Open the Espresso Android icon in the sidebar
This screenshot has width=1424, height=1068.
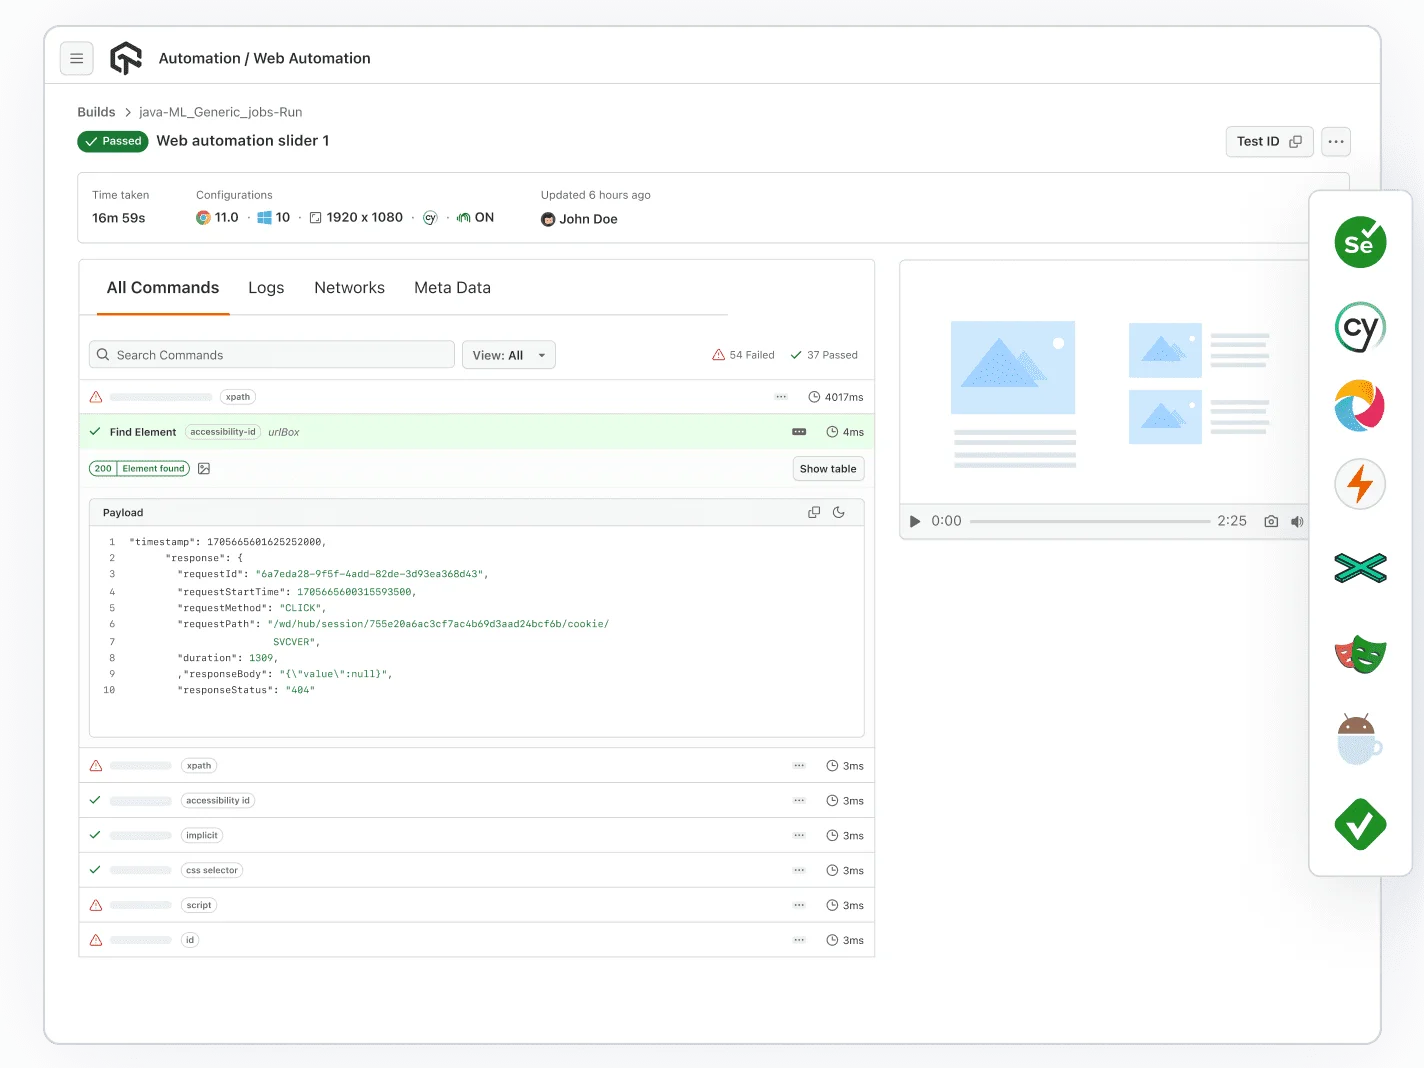click(1360, 738)
